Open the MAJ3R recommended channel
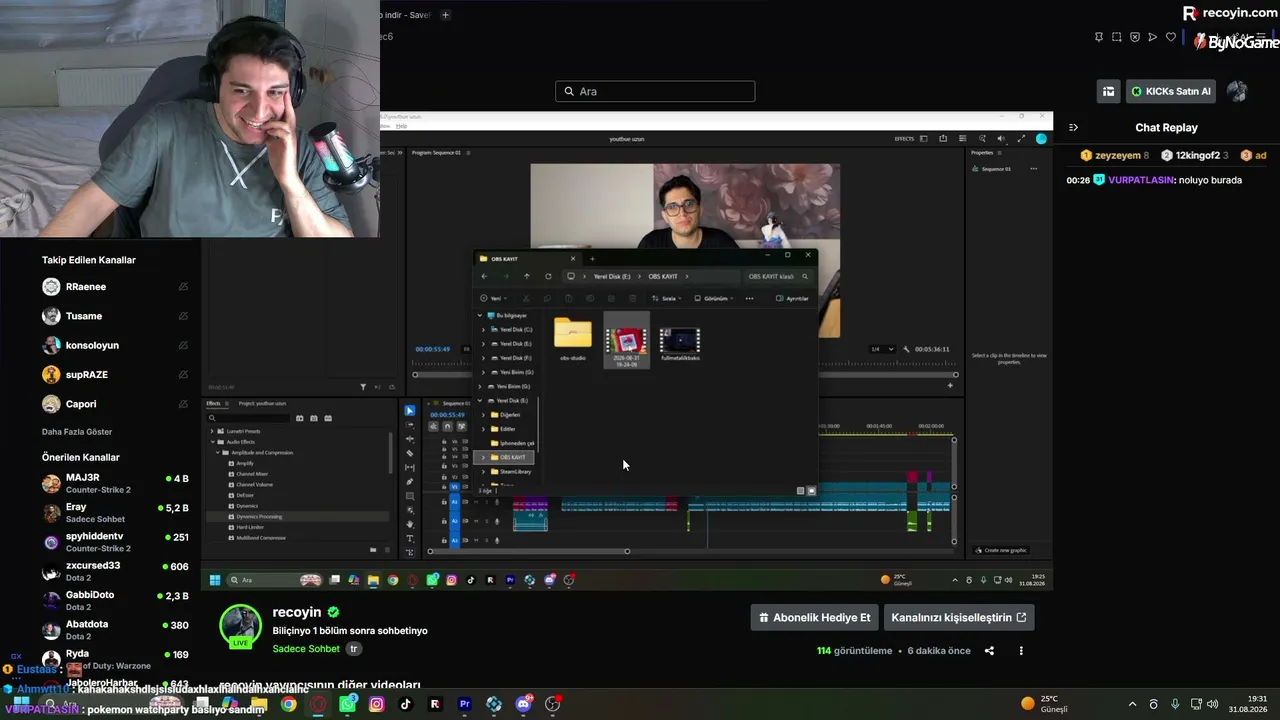1280x720 pixels. (x=115, y=484)
